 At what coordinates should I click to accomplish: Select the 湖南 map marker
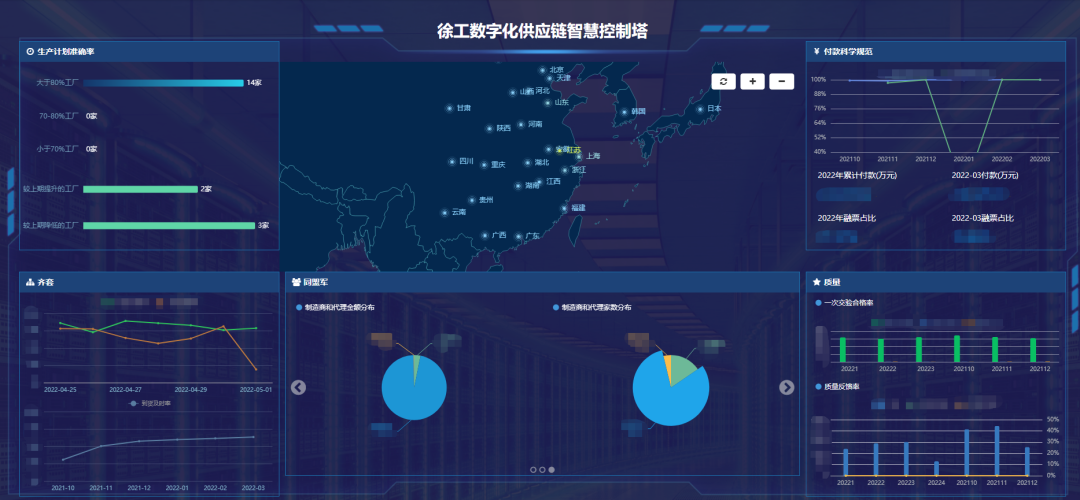point(518,186)
